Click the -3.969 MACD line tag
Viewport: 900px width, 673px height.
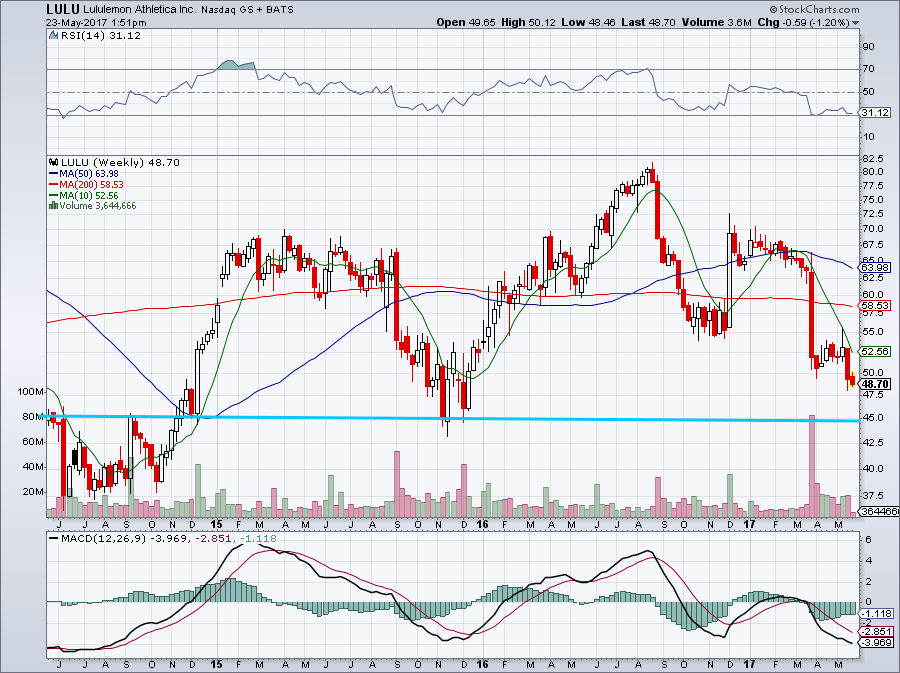pos(876,643)
